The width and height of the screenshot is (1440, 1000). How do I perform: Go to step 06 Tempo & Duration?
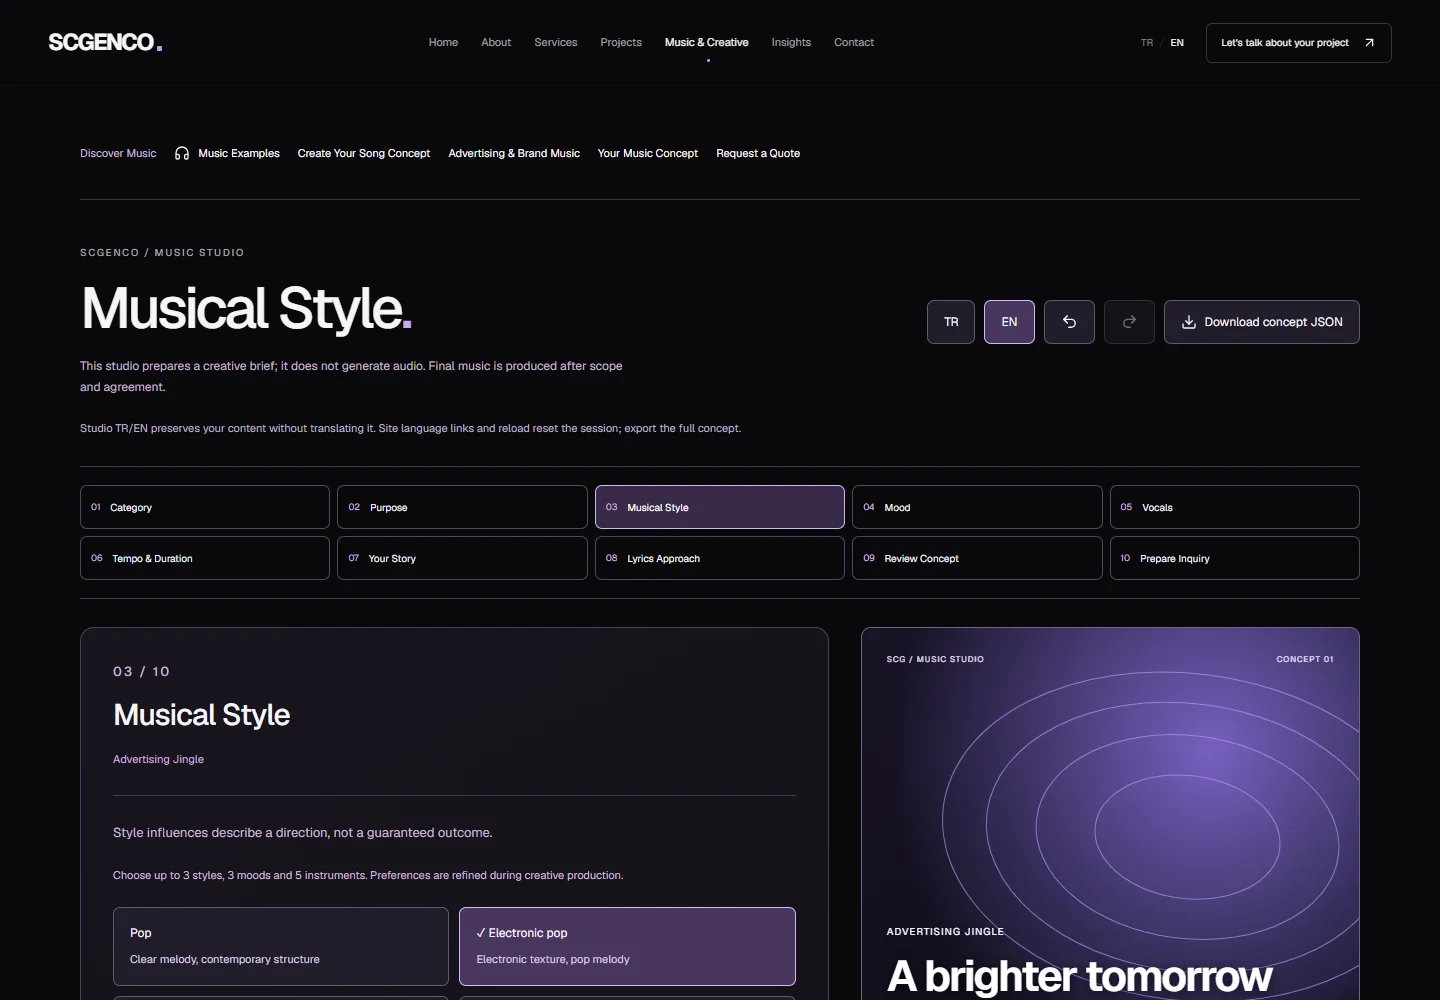pyautogui.click(x=205, y=558)
